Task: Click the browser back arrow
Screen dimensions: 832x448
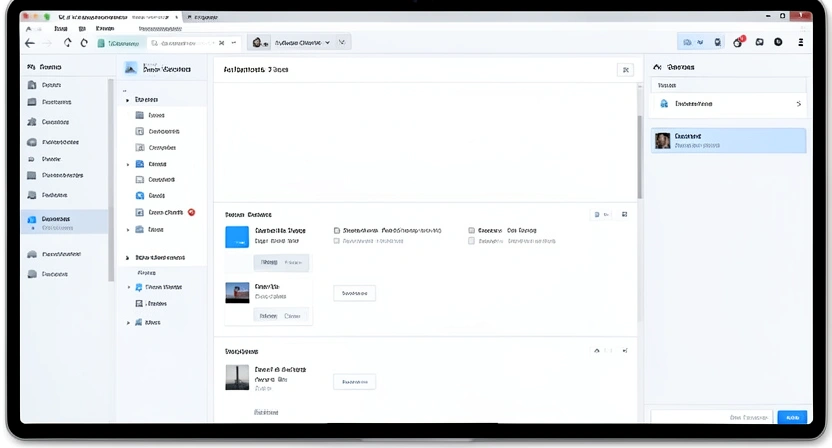Action: [x=30, y=43]
